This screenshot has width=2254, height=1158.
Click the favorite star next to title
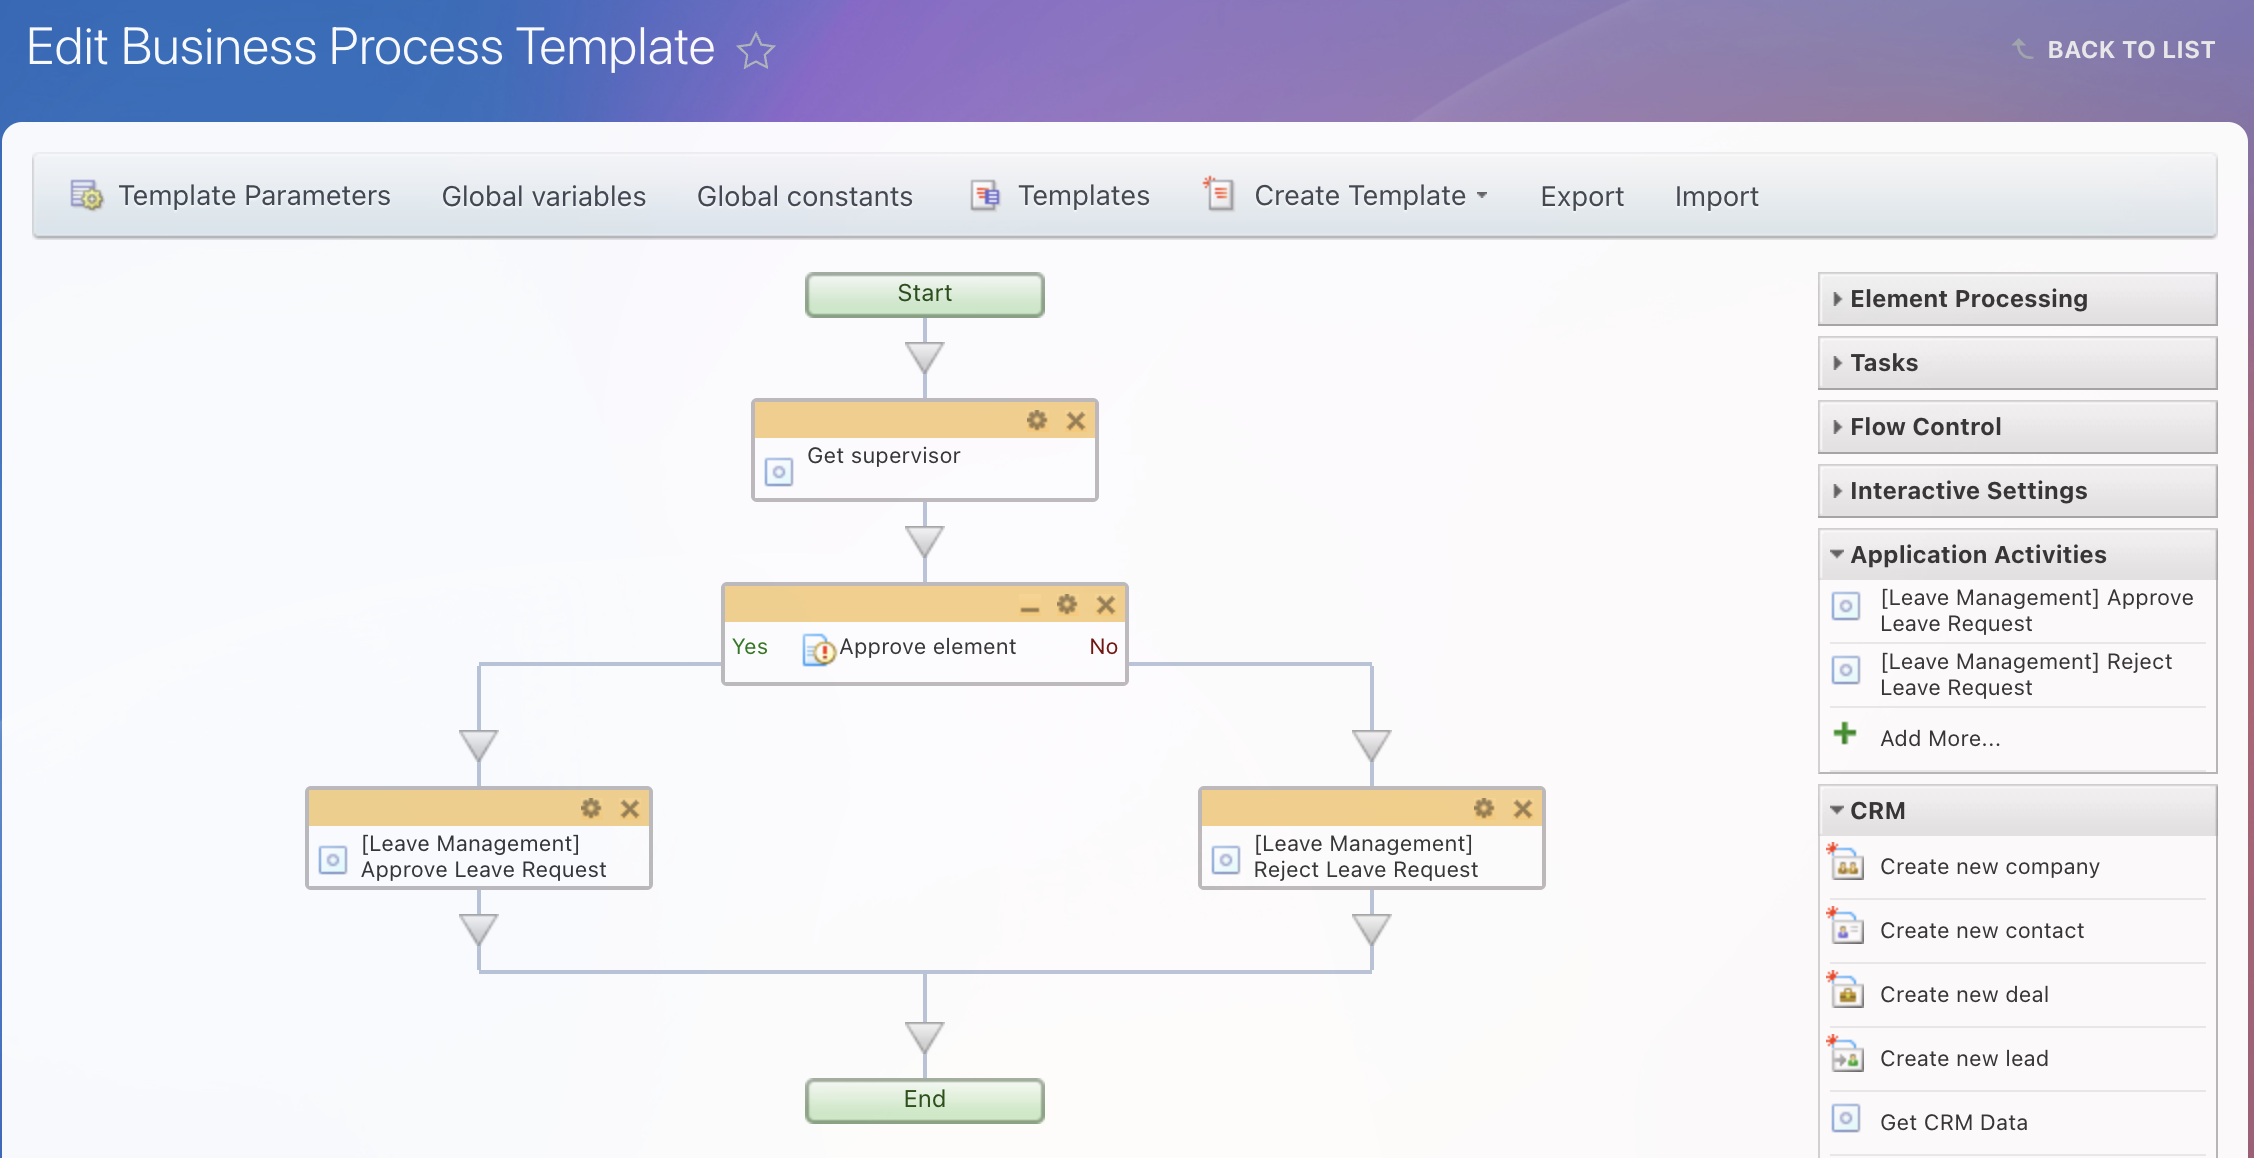pyautogui.click(x=756, y=51)
